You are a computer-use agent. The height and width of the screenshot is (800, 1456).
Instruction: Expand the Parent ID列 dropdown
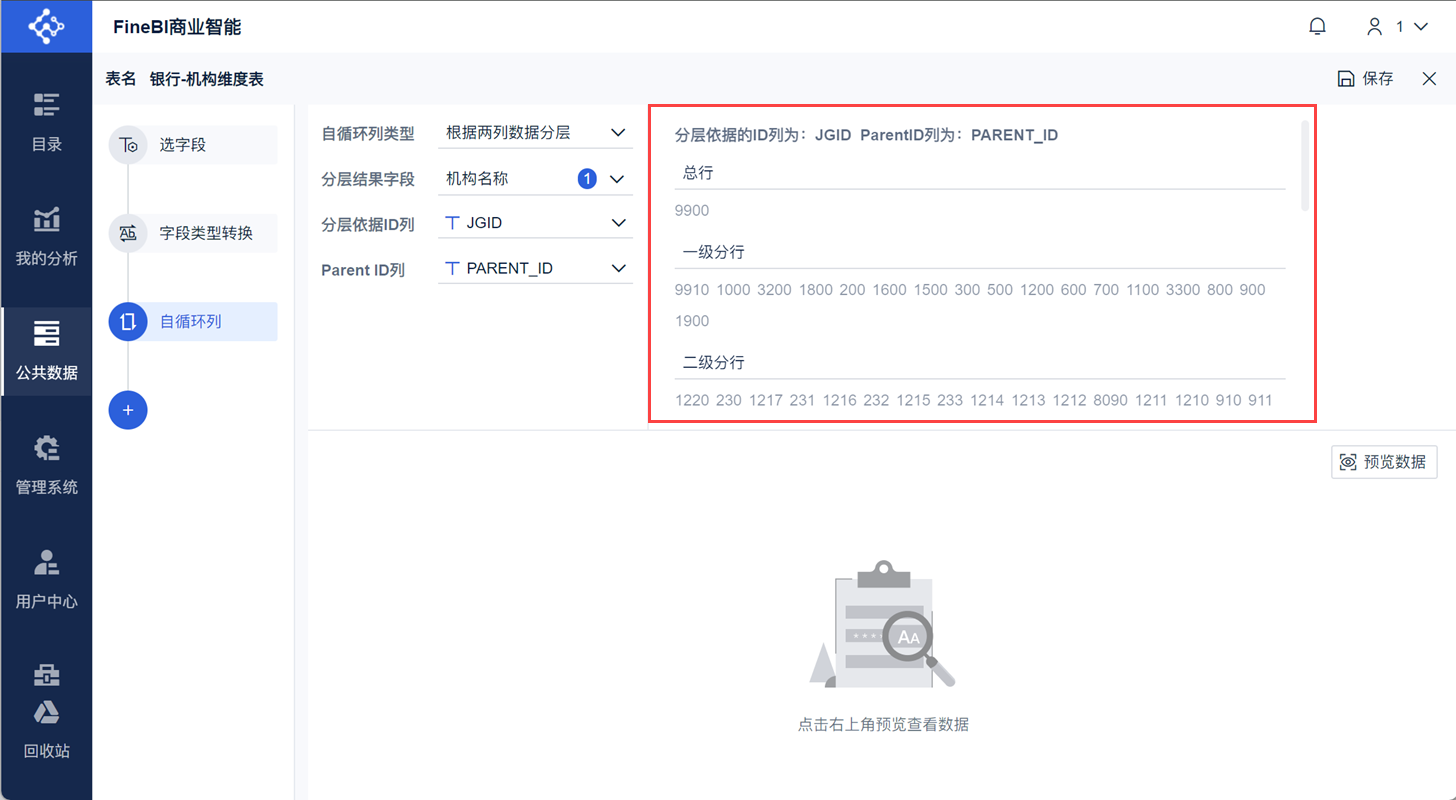(x=535, y=268)
